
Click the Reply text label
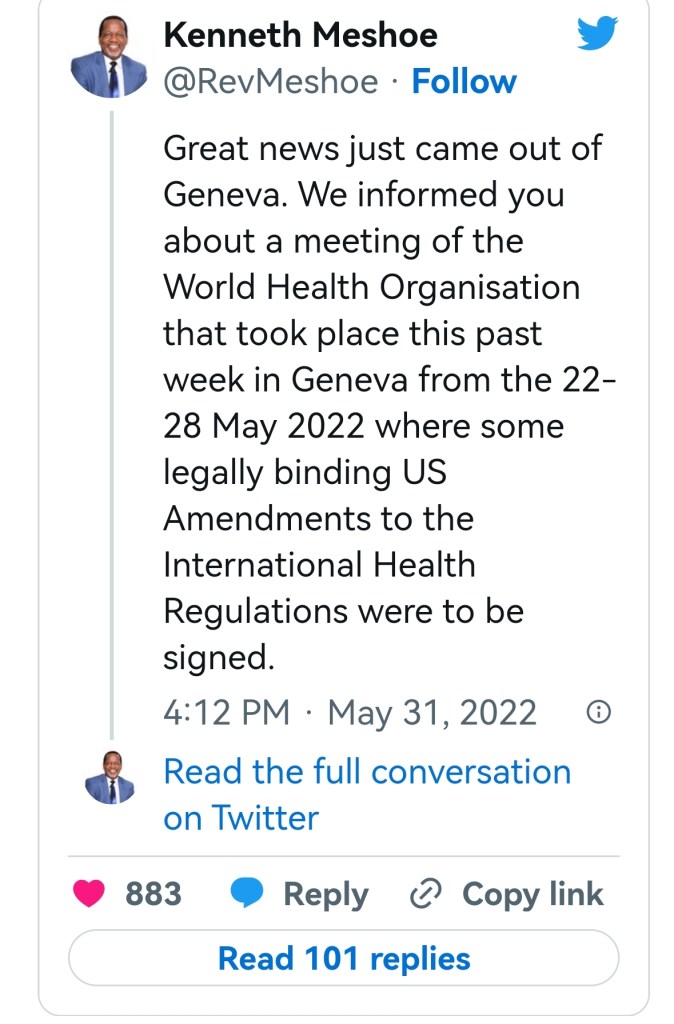tap(326, 893)
